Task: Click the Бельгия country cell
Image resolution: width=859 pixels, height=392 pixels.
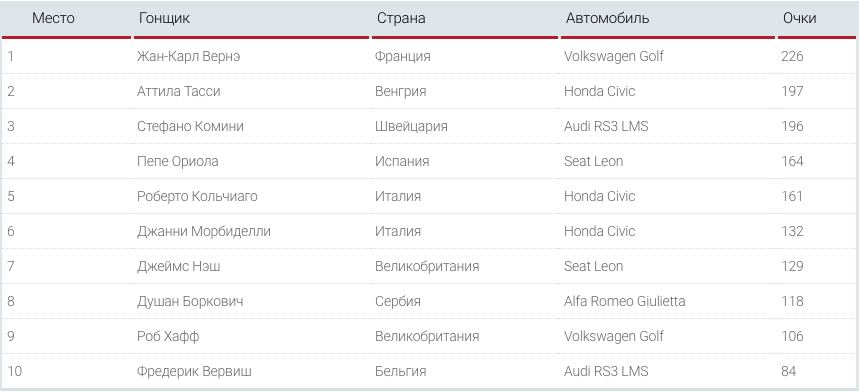Action: pos(400,372)
